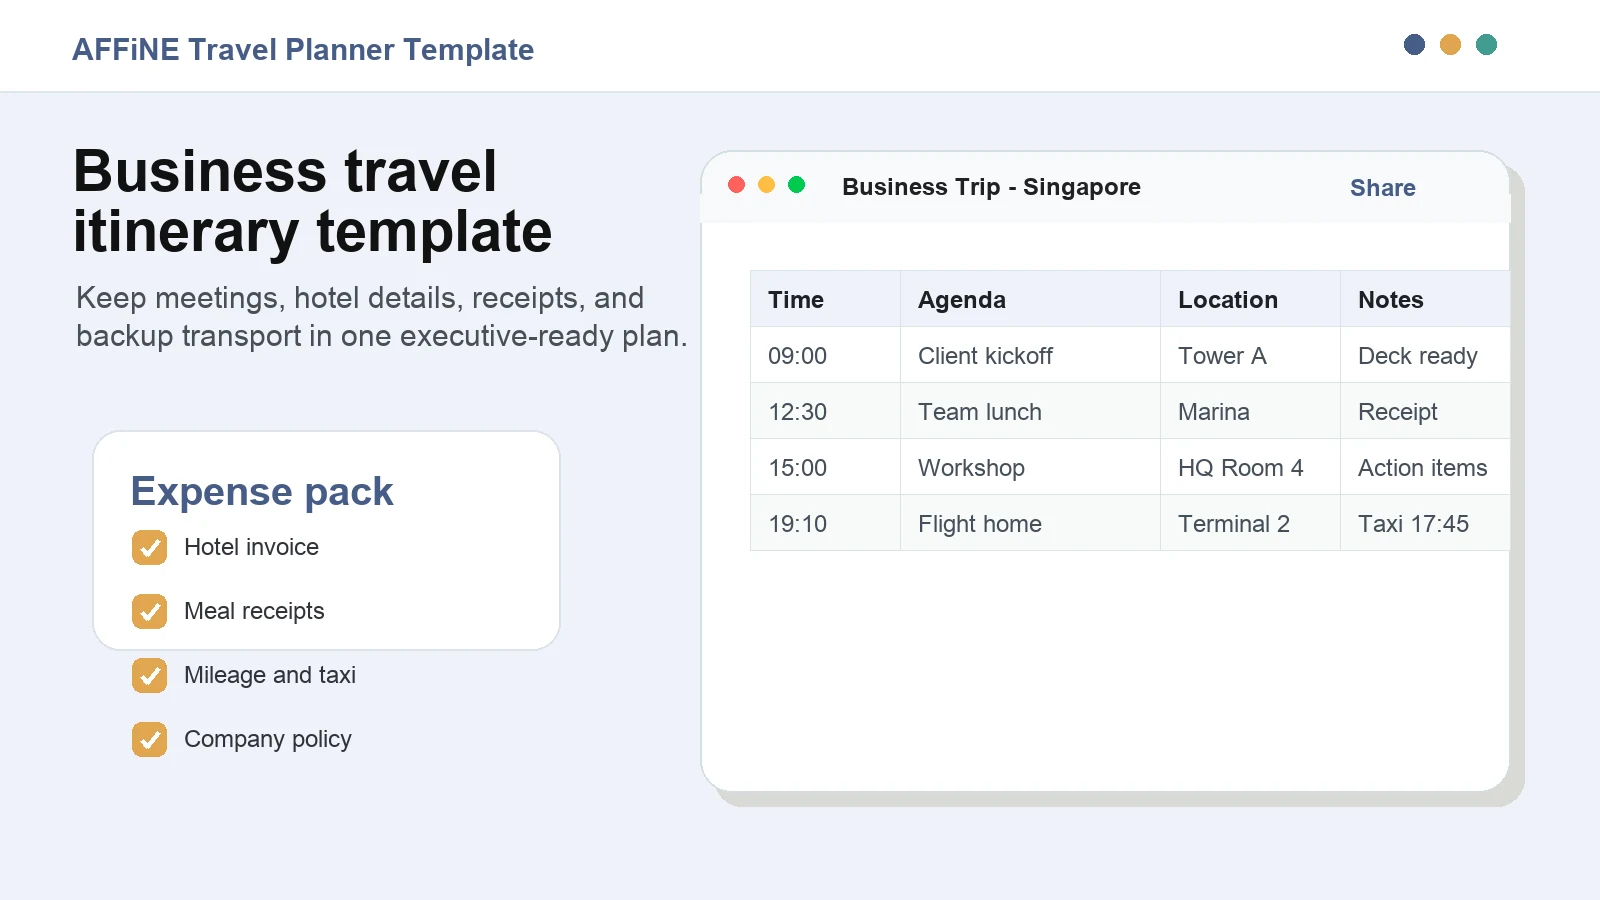Select the Workshop agenda cell

[1031, 467]
